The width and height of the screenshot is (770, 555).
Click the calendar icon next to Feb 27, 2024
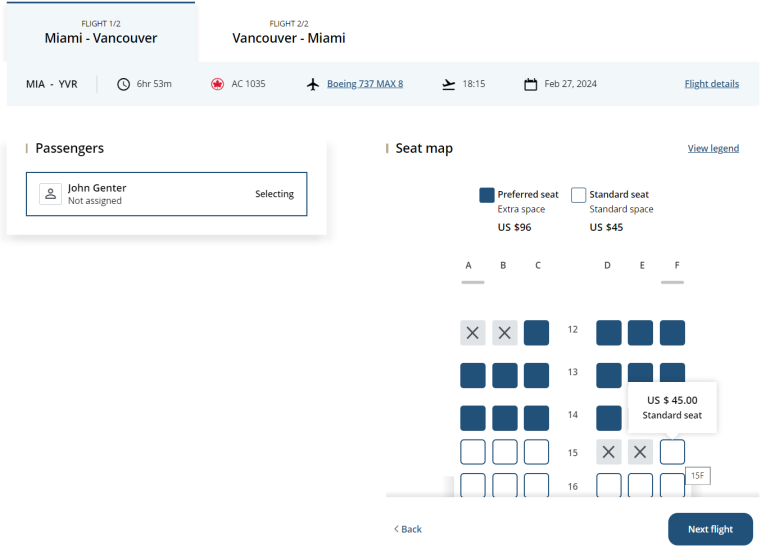(531, 84)
